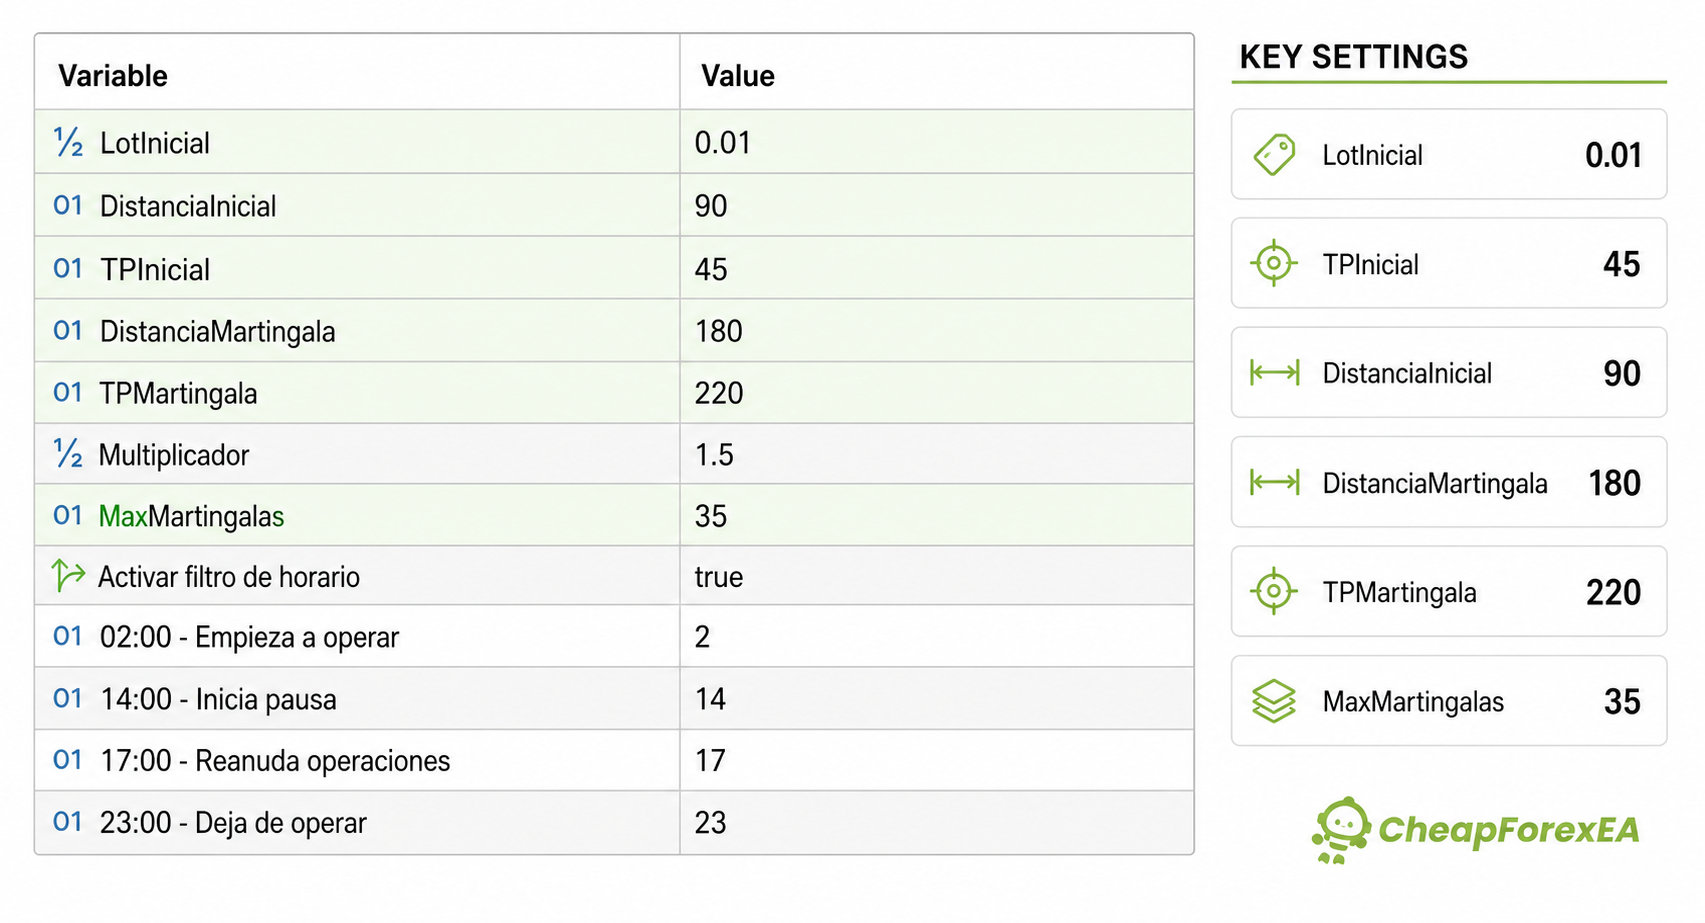Select the 'true' value of Activar filtro de horario
This screenshot has height=923, width=1705.
pos(719,577)
